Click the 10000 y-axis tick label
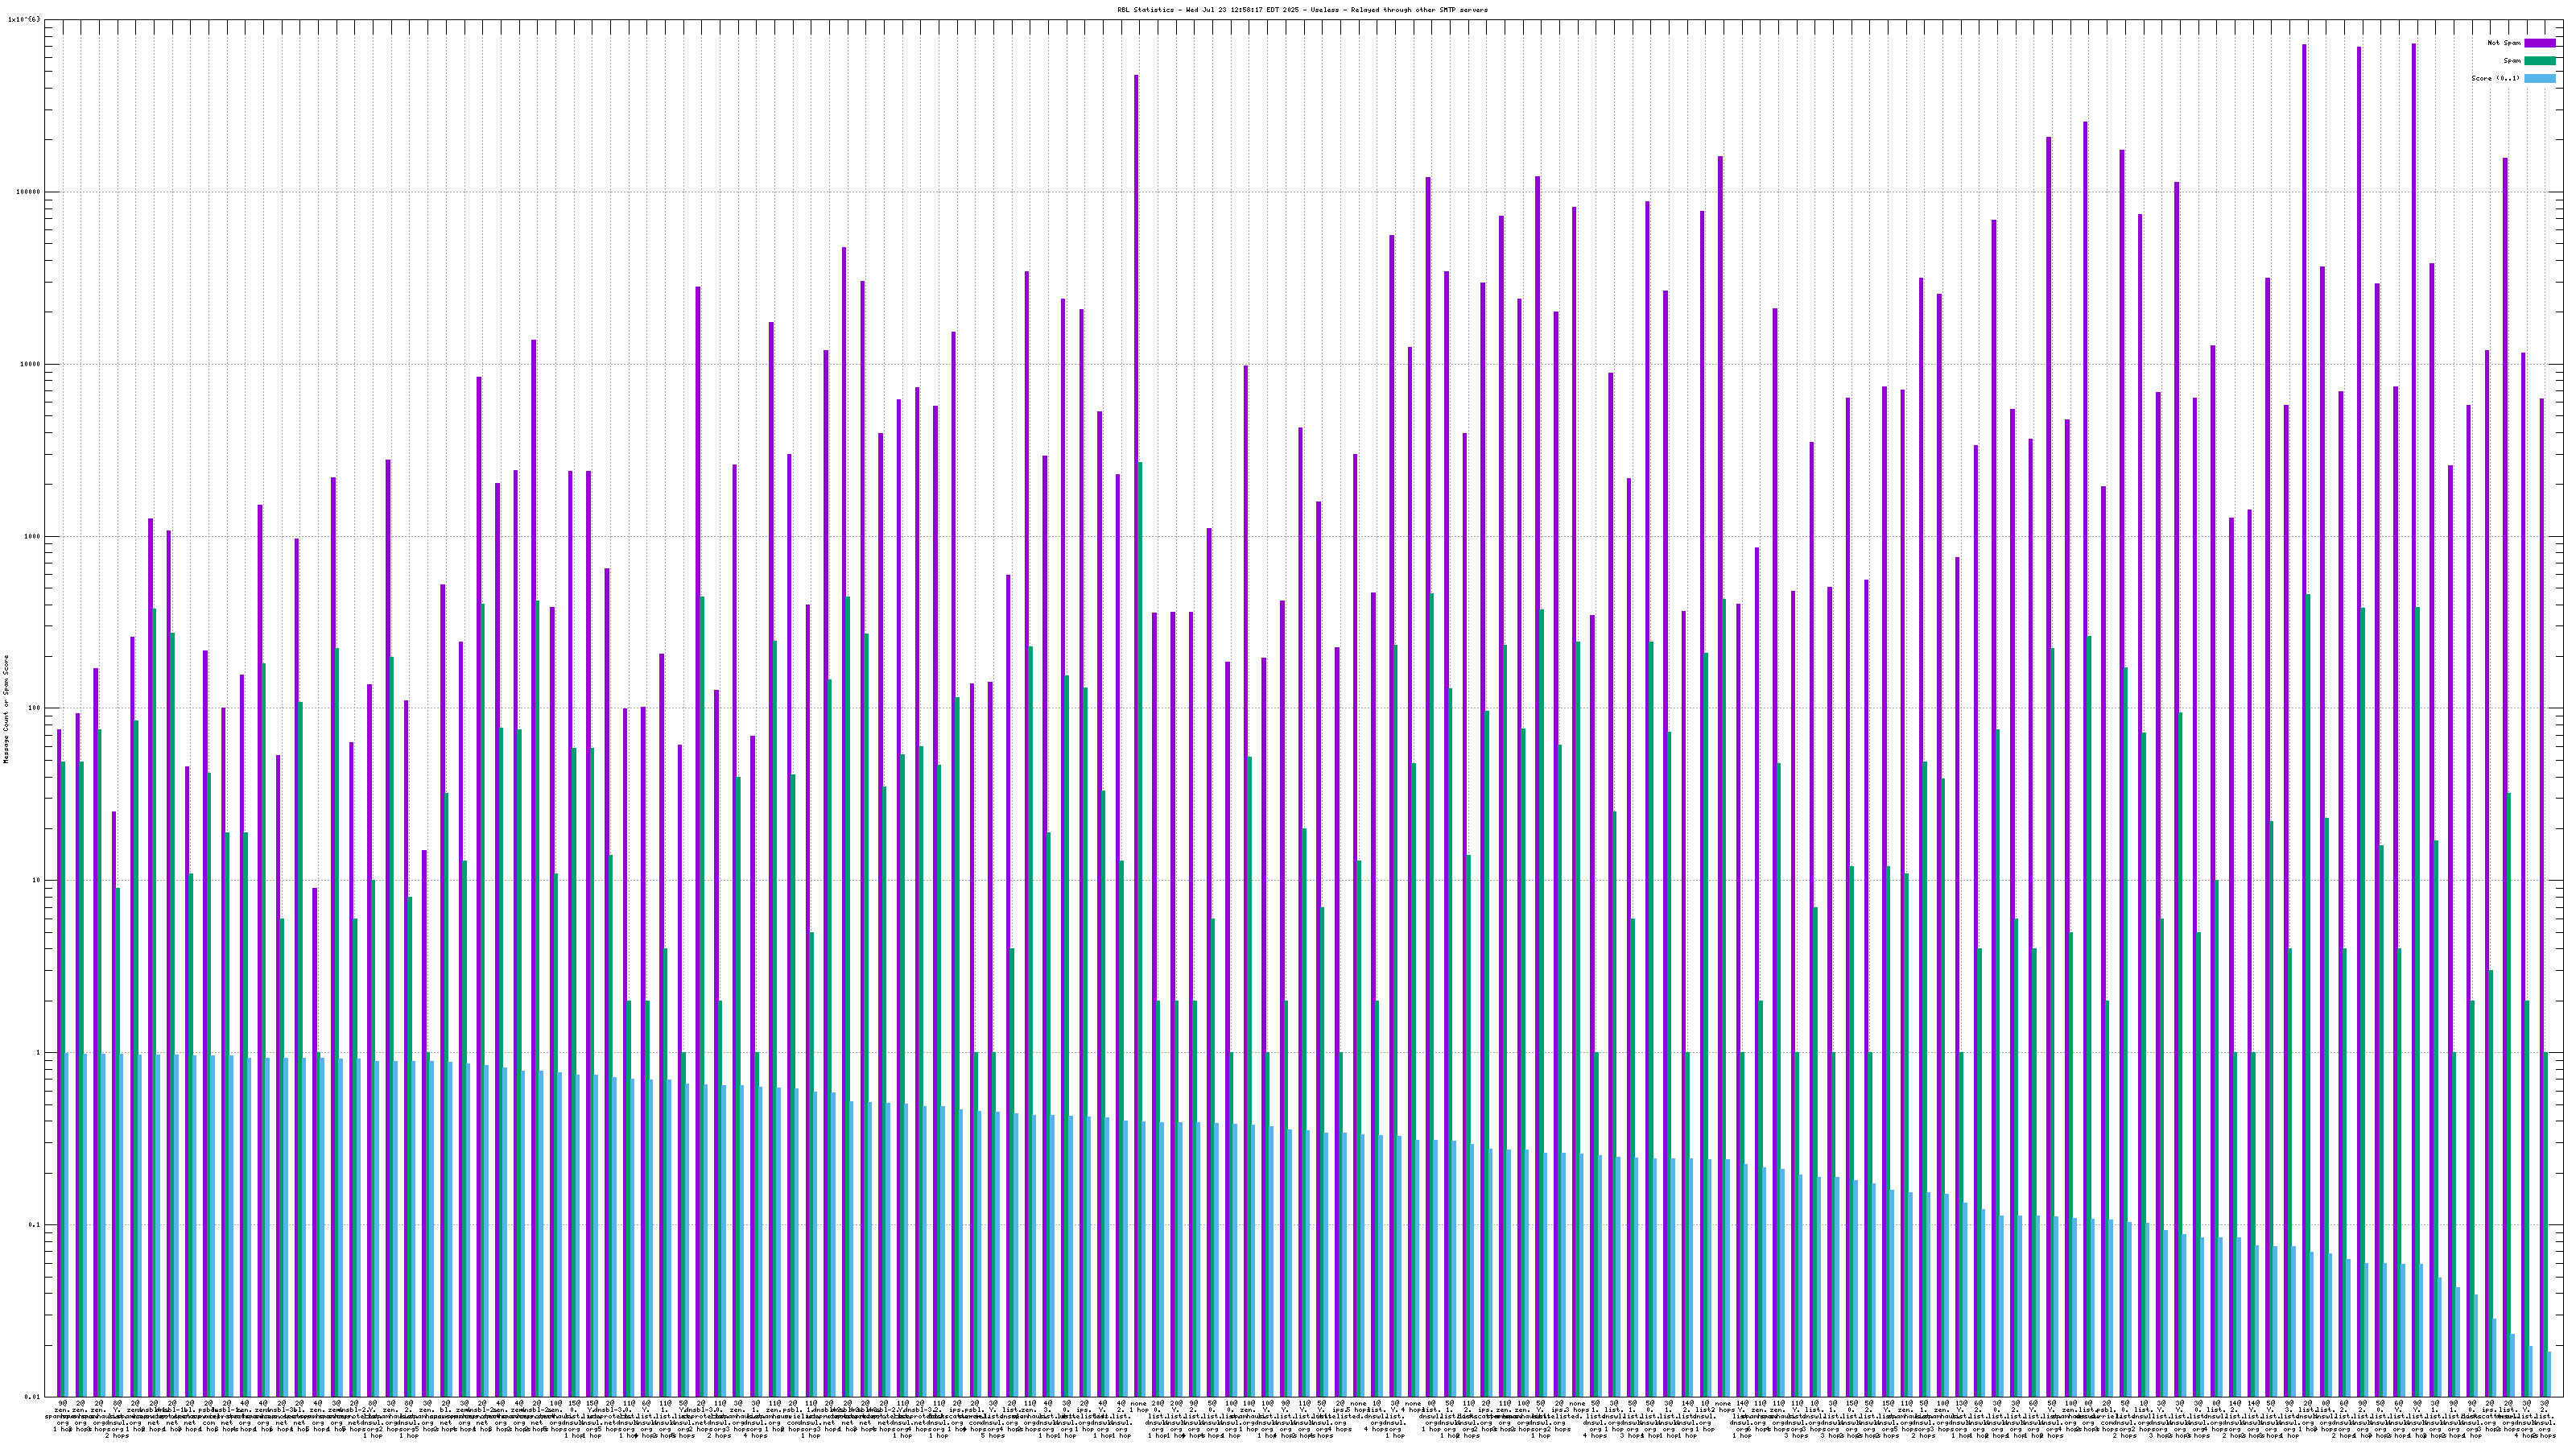2576x1449 pixels. (x=30, y=364)
